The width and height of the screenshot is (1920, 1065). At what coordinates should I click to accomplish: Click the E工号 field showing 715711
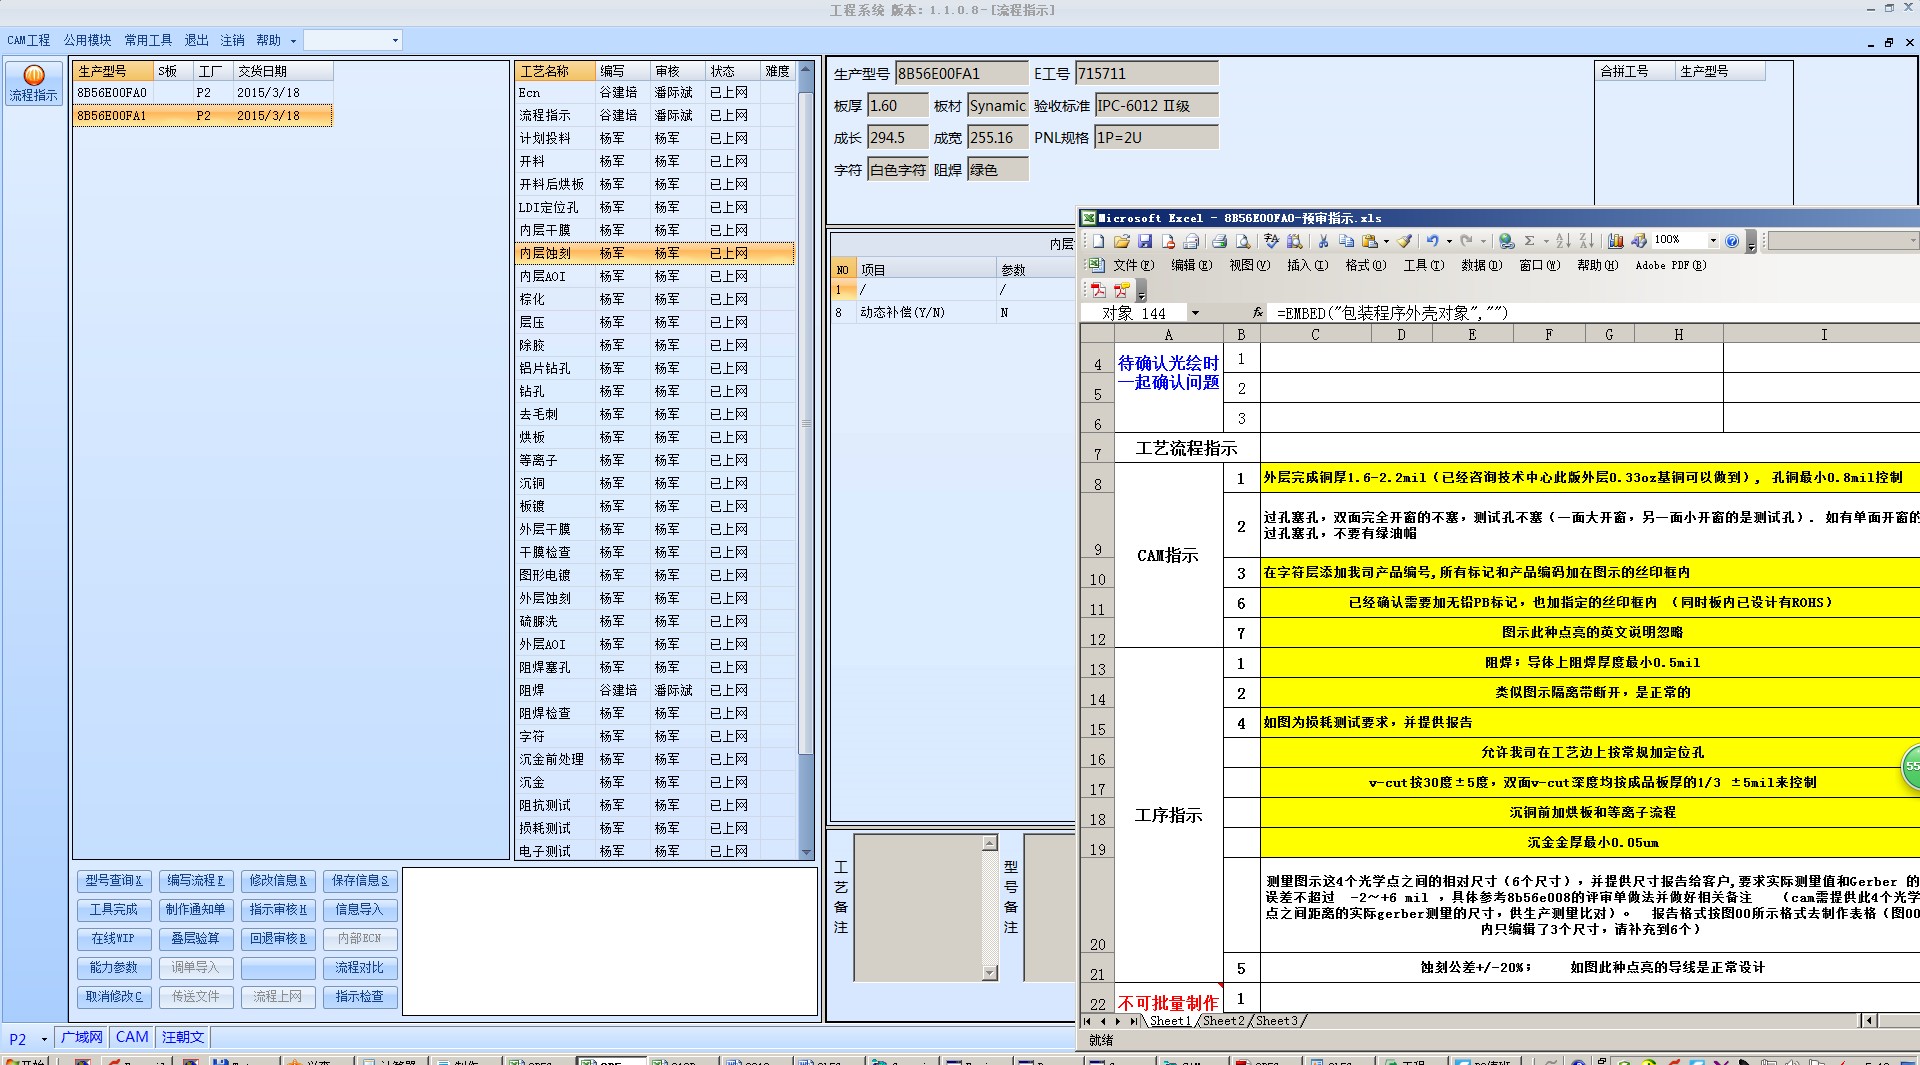pyautogui.click(x=1146, y=73)
